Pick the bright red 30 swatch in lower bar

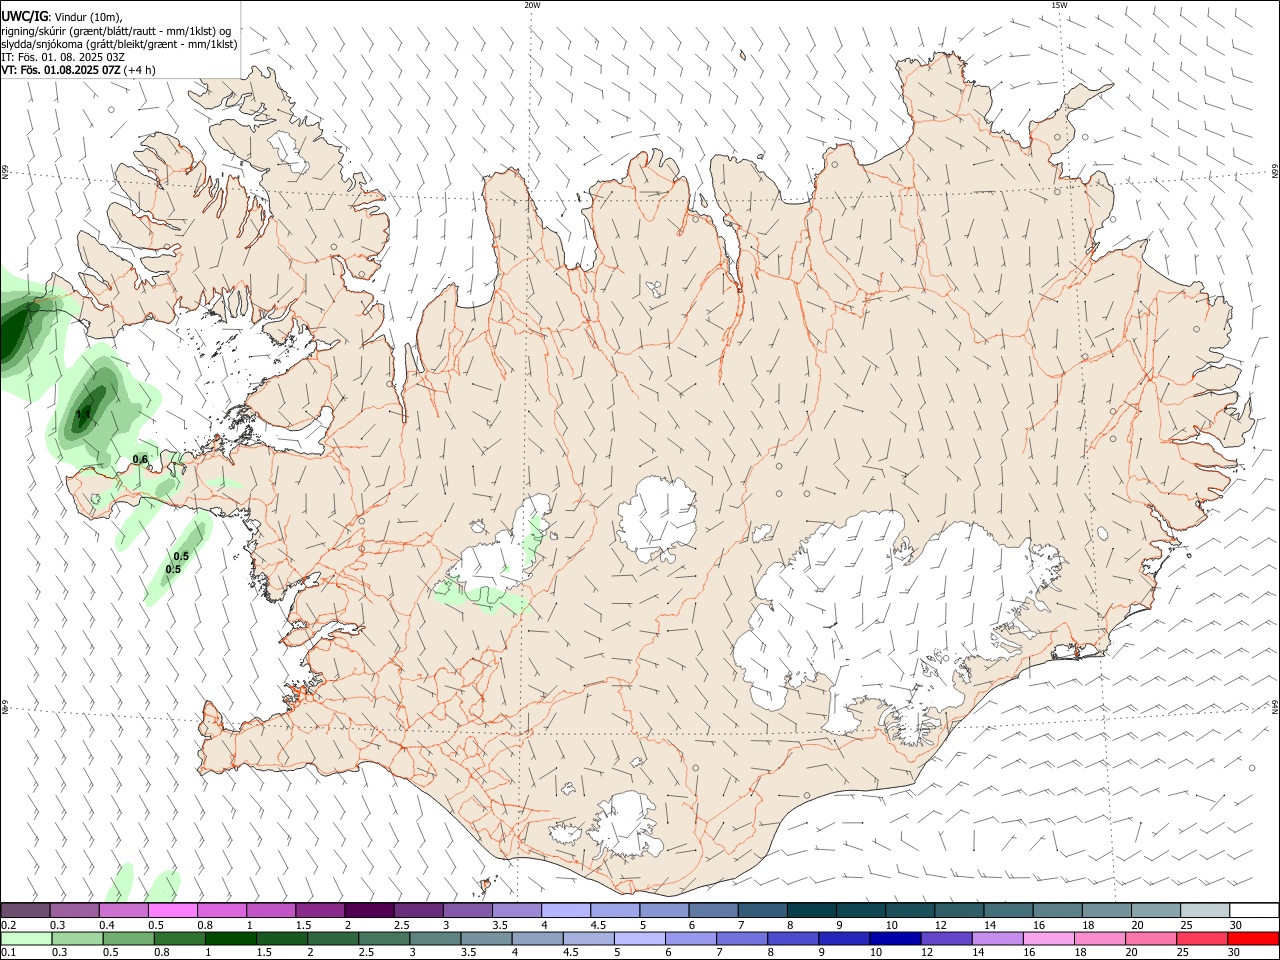click(1253, 939)
